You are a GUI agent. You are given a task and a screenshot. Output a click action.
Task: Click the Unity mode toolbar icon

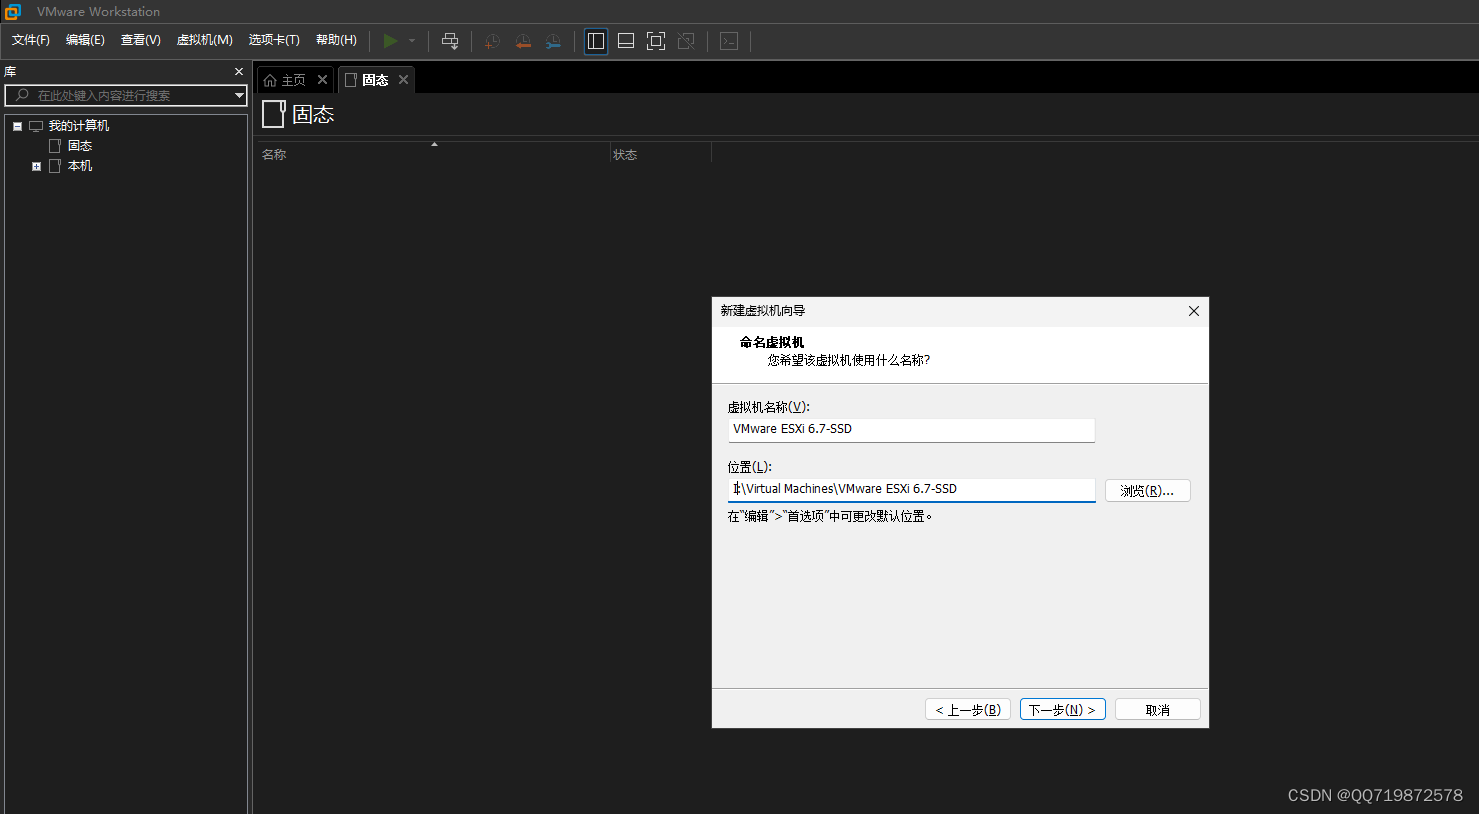tap(686, 41)
